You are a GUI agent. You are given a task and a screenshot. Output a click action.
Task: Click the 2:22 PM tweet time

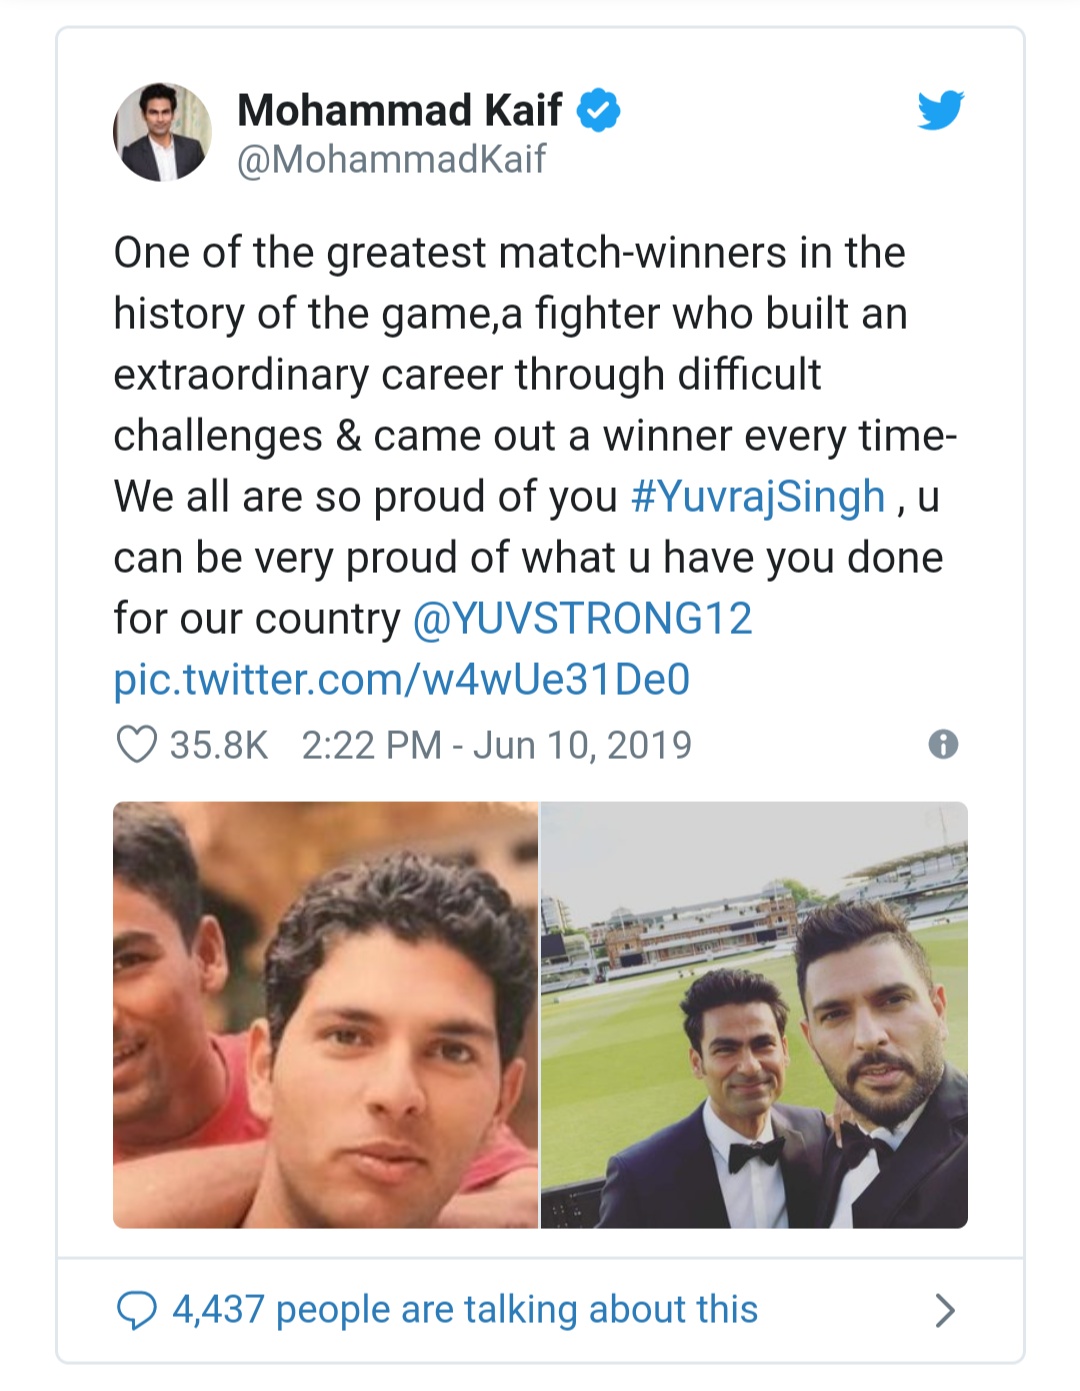point(371,745)
